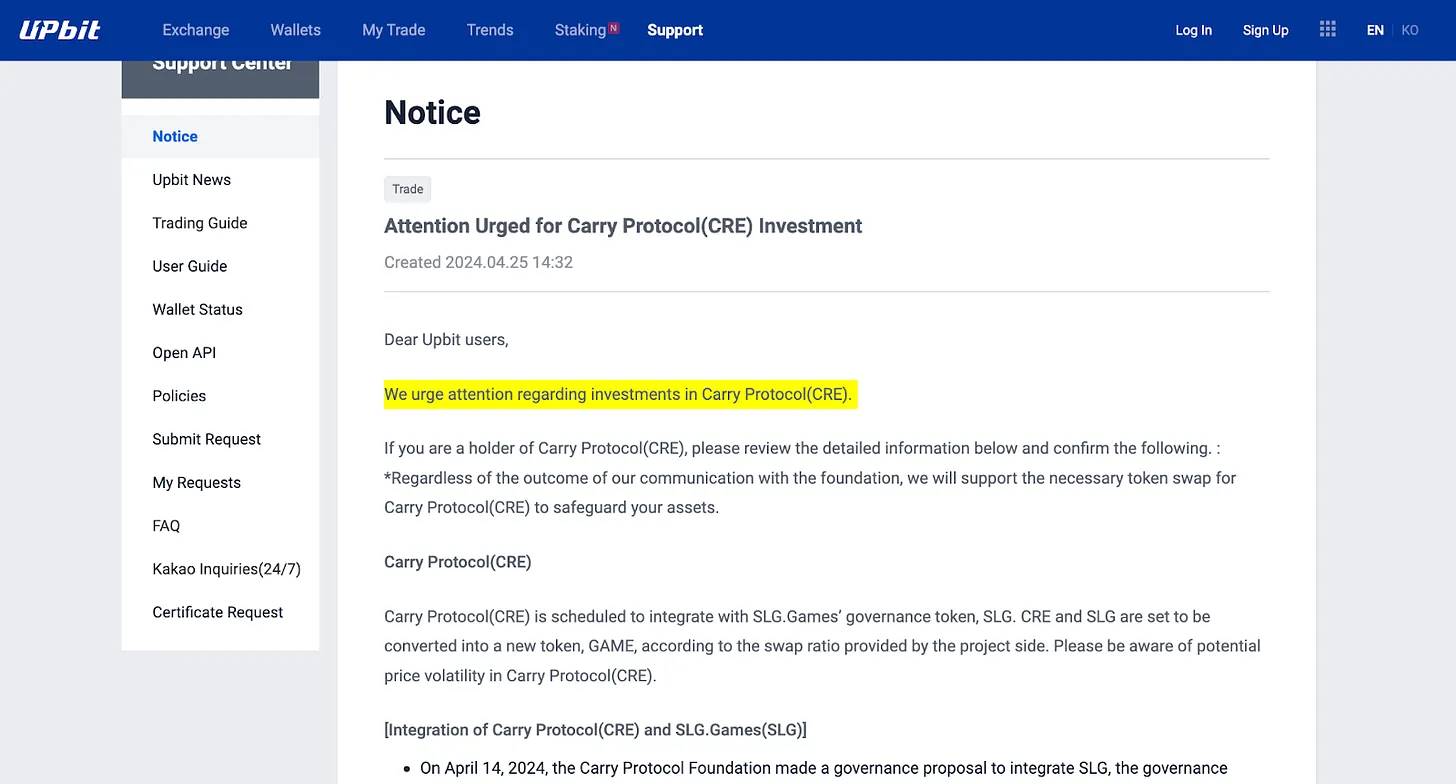Go to Wallets
Image resolution: width=1456 pixels, height=784 pixels.
[295, 30]
